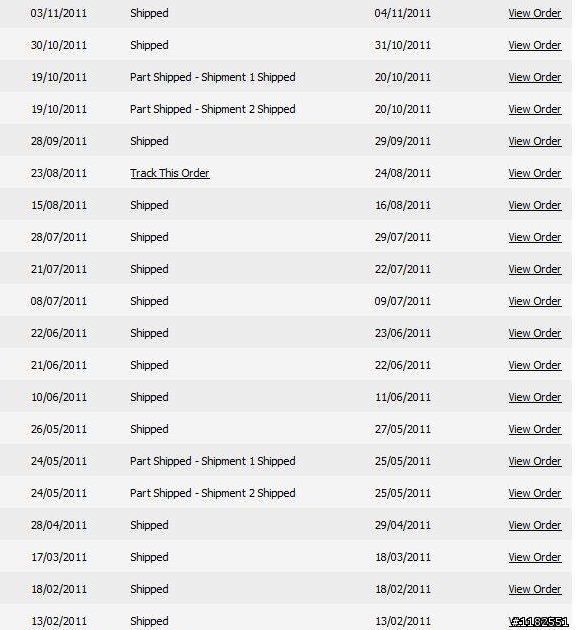Open View Order for 10/06/2011 row
Image resolution: width=576 pixels, height=630 pixels.
[535, 397]
